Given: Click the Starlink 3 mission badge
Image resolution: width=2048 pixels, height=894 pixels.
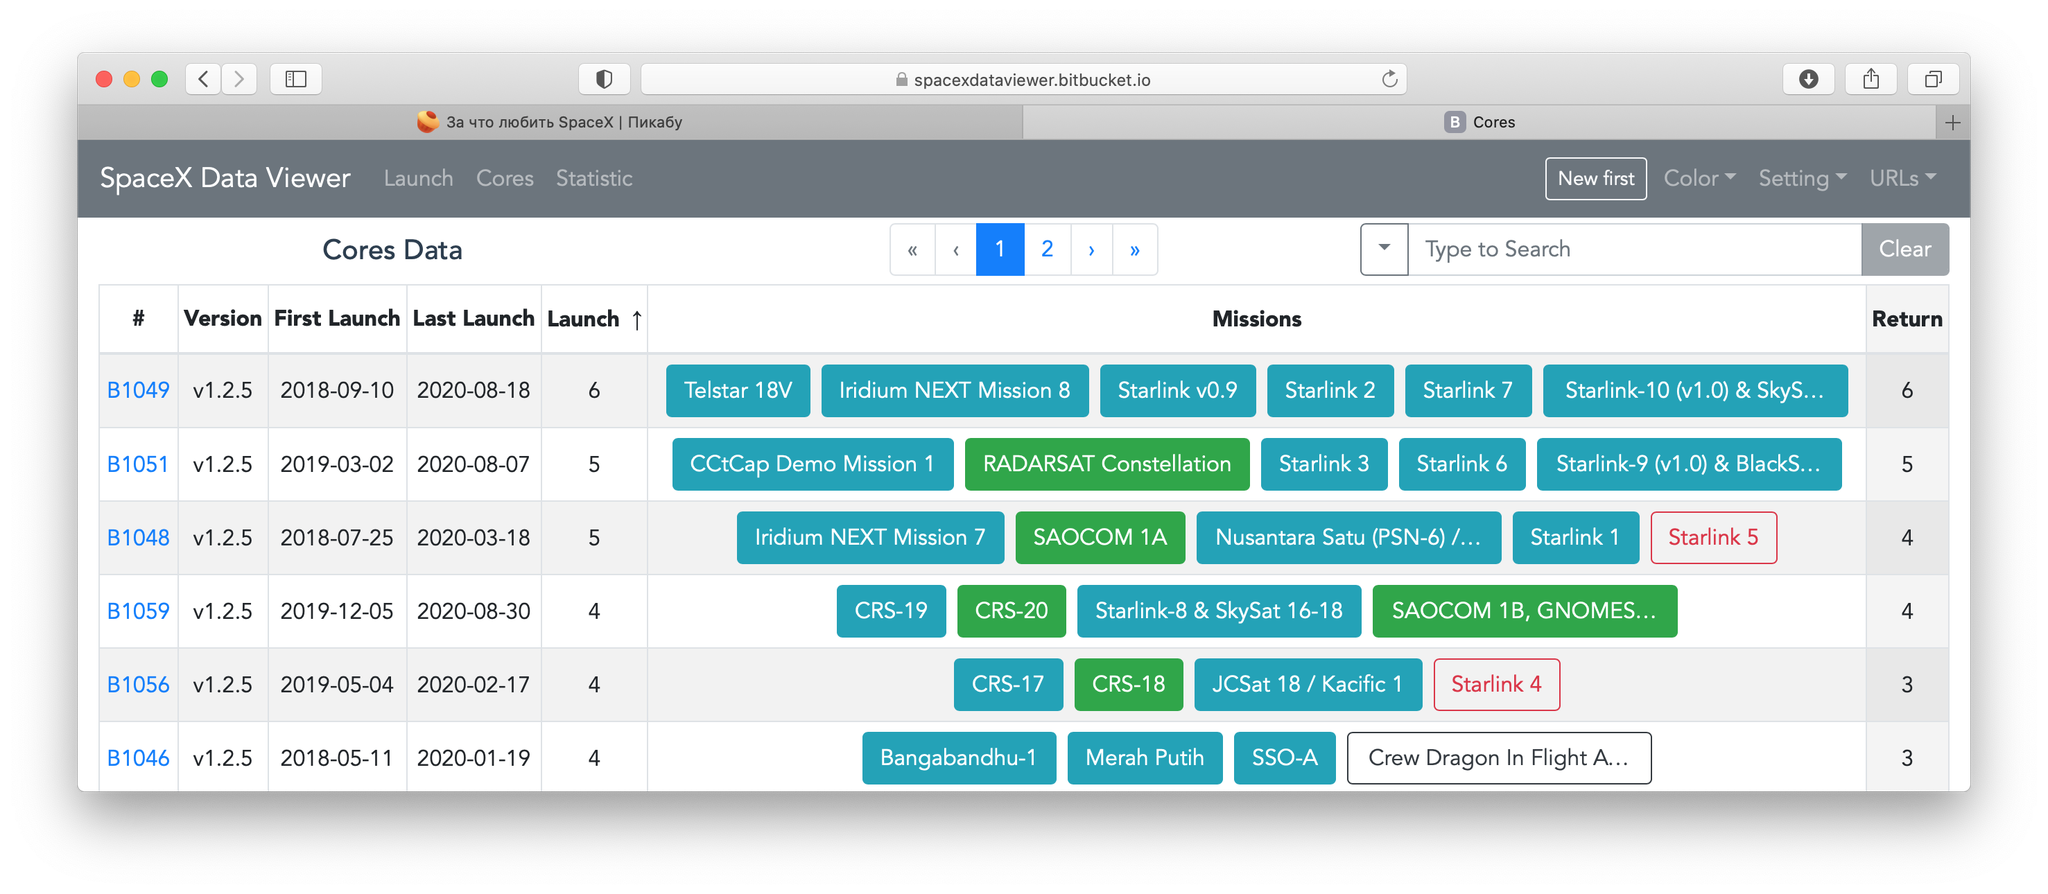Looking at the screenshot, I should (x=1324, y=464).
